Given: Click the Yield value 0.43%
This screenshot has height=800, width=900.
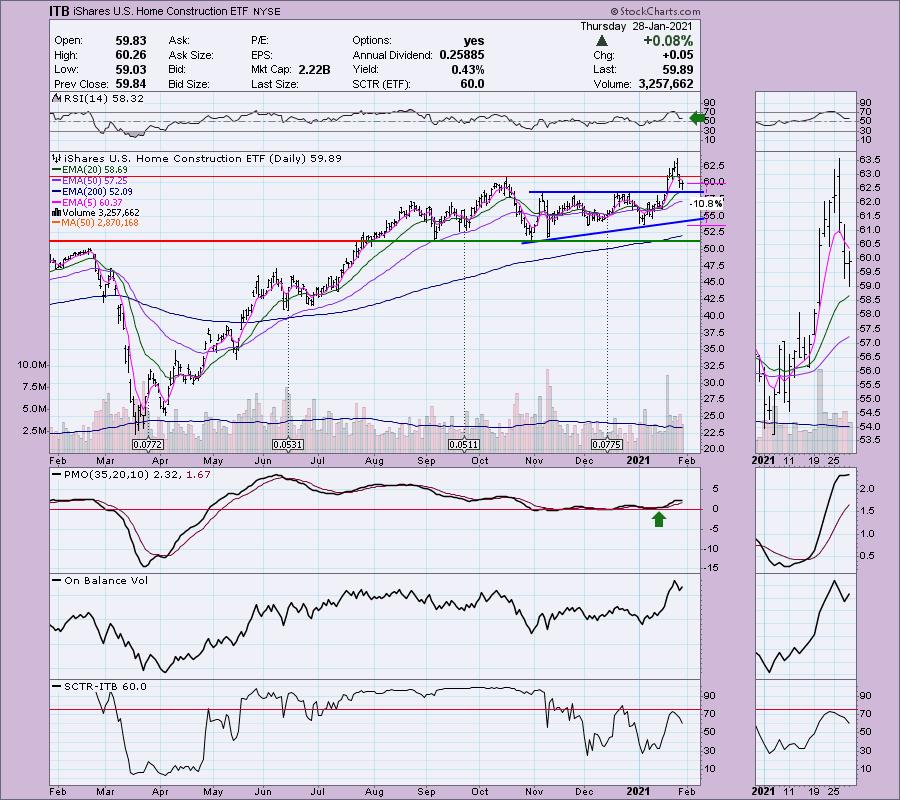Looking at the screenshot, I should click(467, 69).
